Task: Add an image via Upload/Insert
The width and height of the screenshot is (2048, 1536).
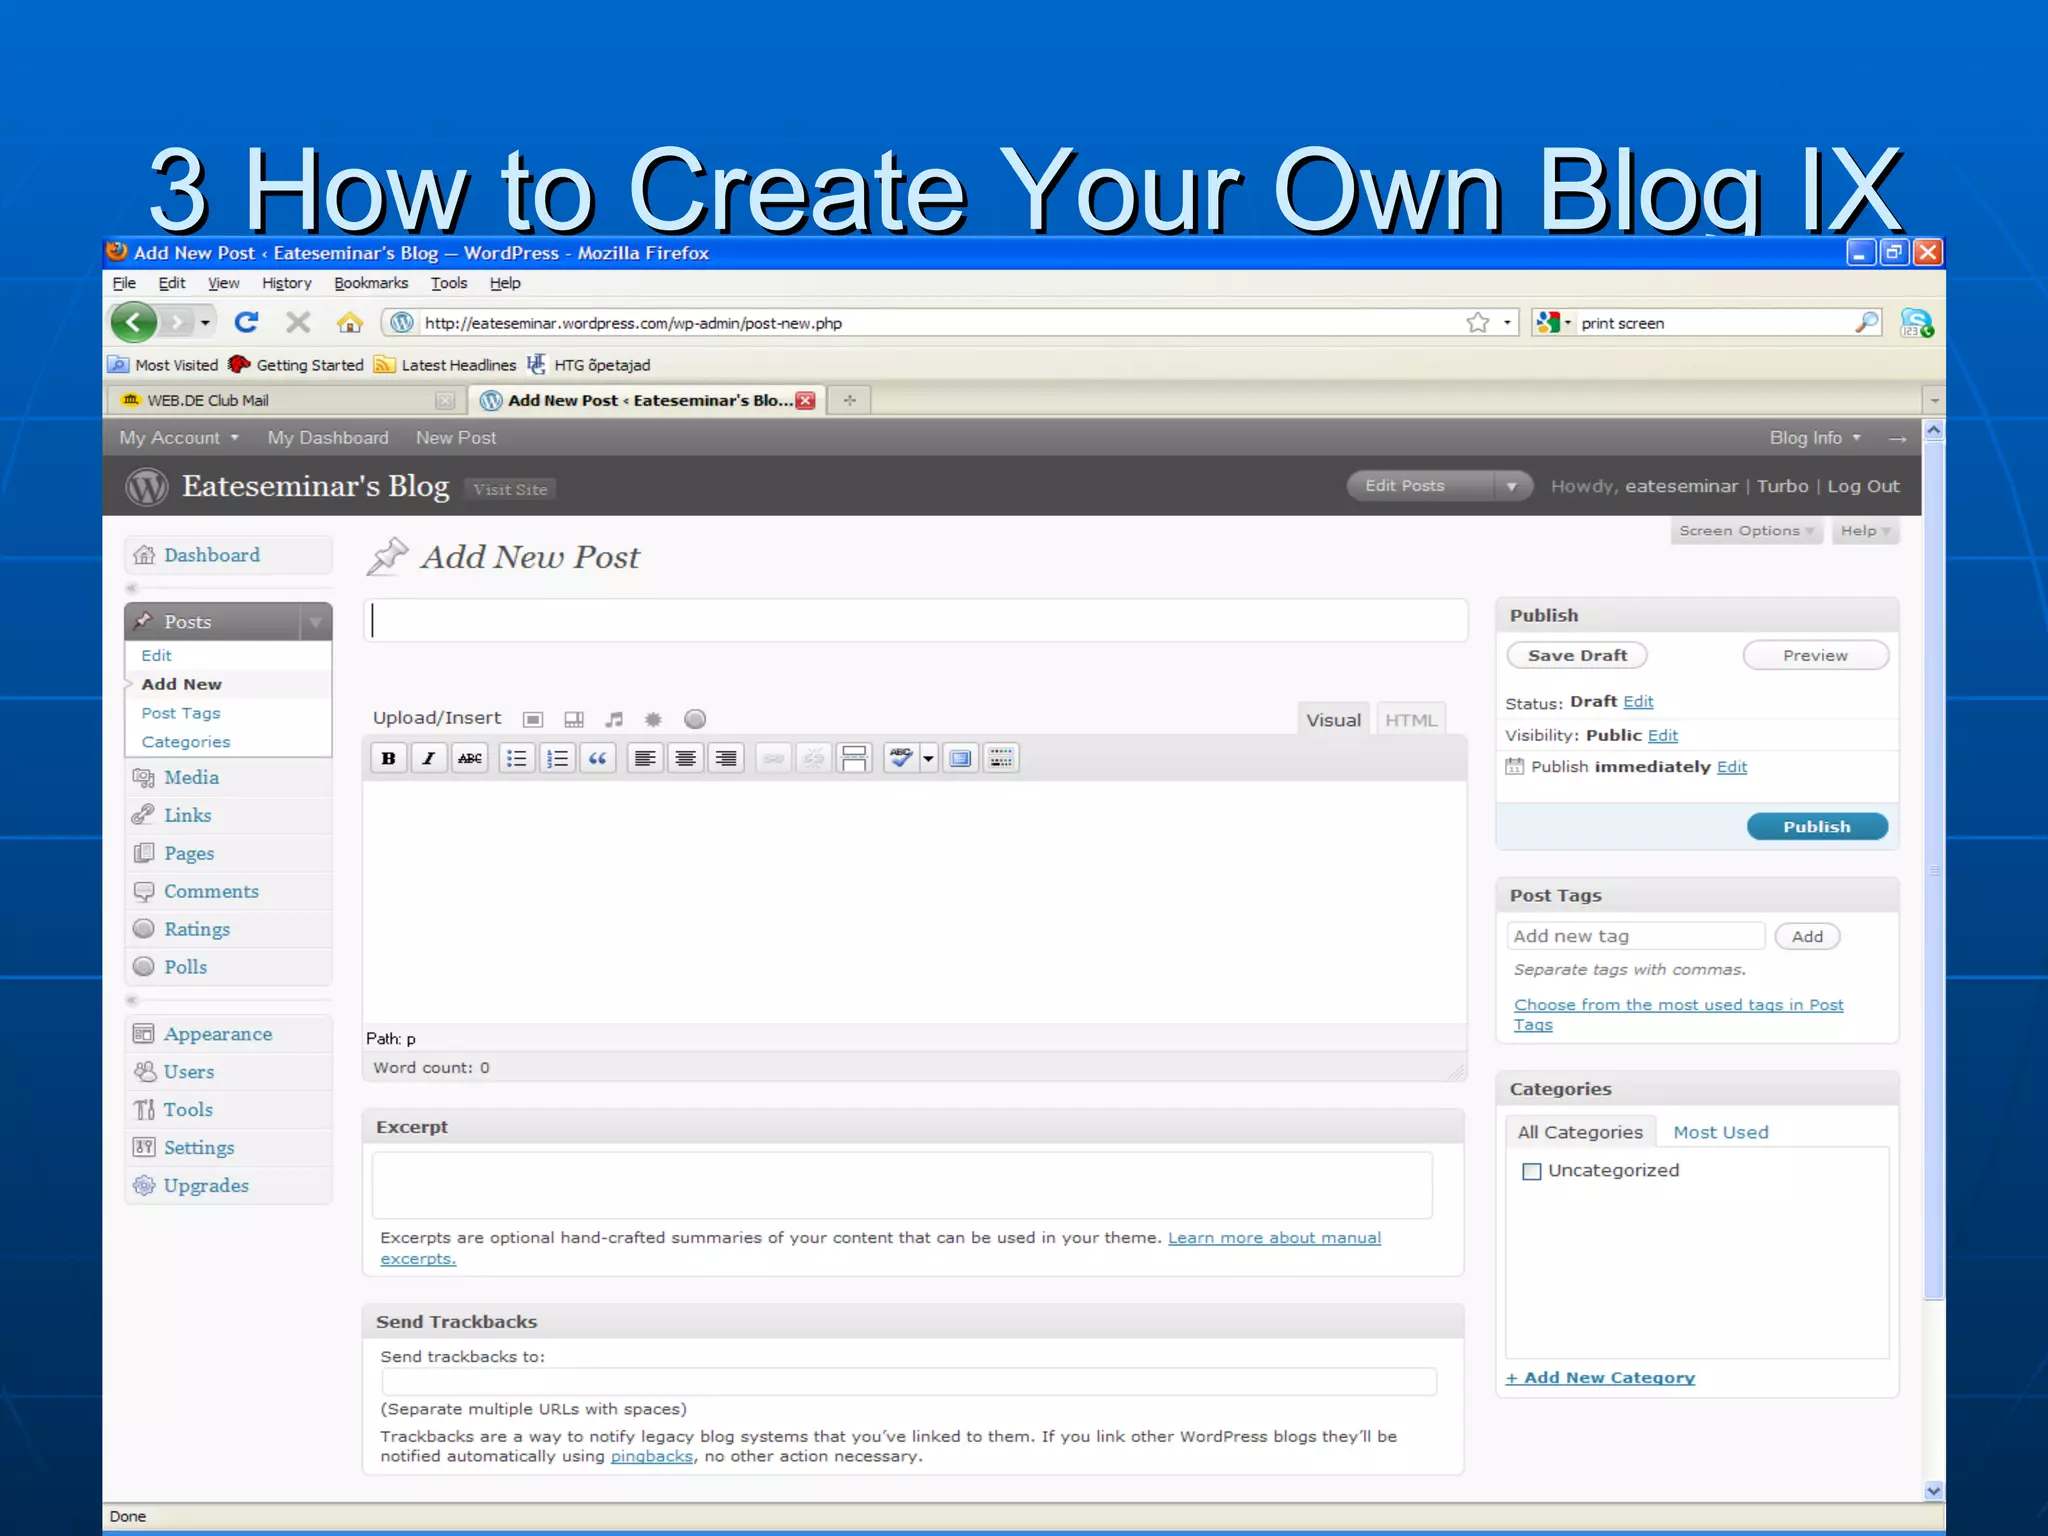Action: [x=533, y=719]
